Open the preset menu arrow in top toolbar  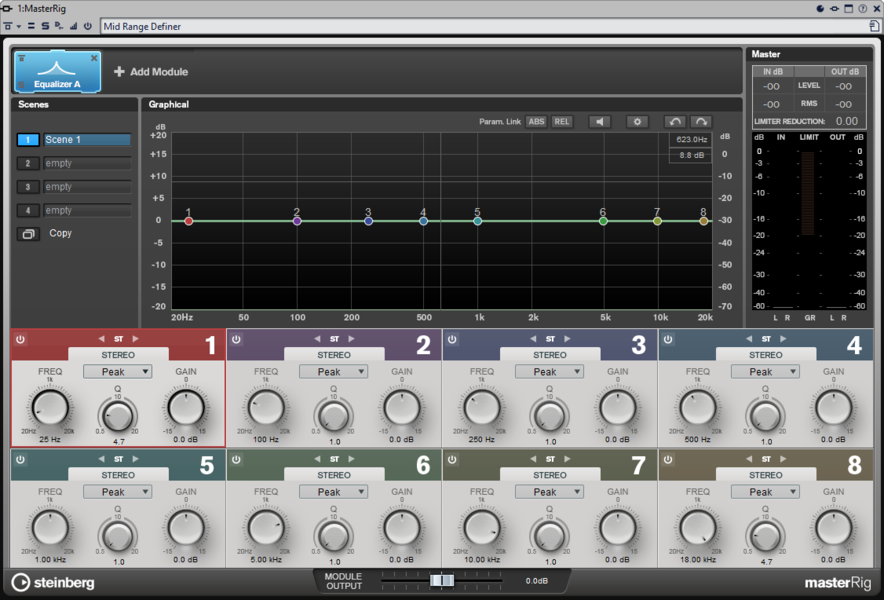19,27
